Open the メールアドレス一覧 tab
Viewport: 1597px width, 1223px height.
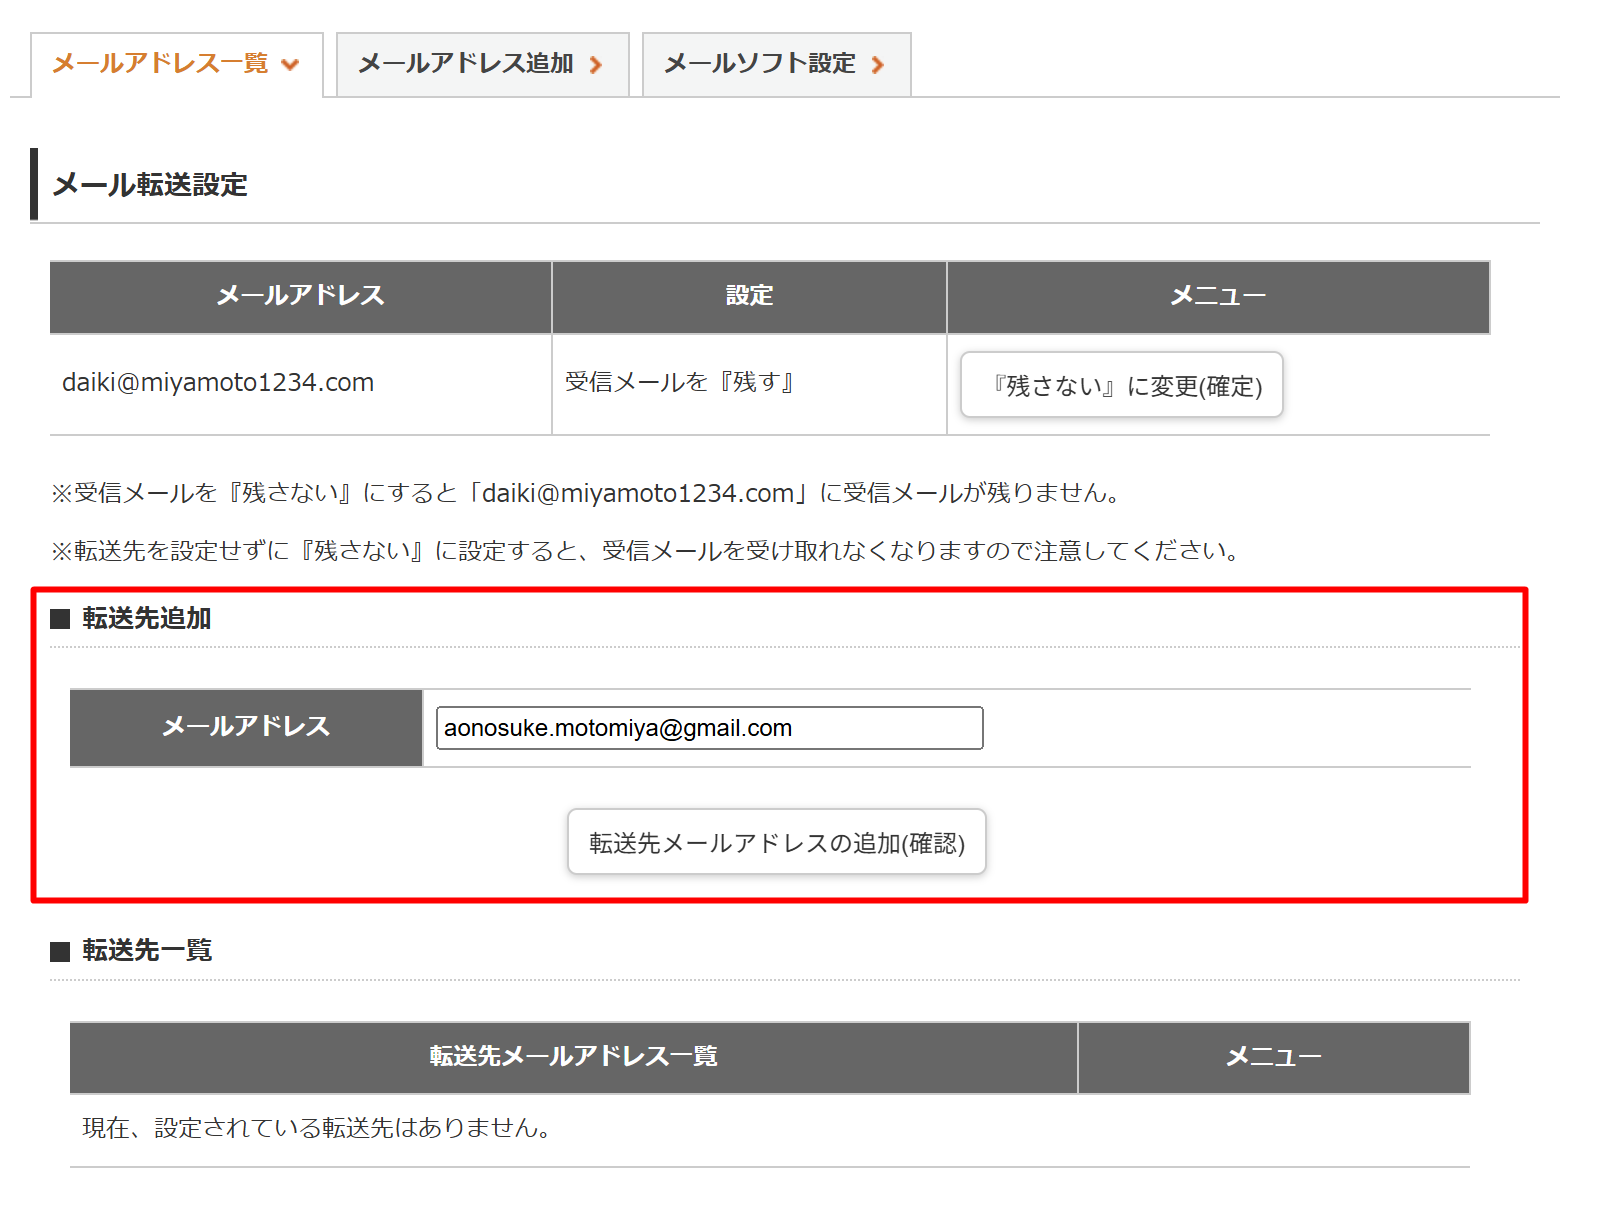coord(160,64)
